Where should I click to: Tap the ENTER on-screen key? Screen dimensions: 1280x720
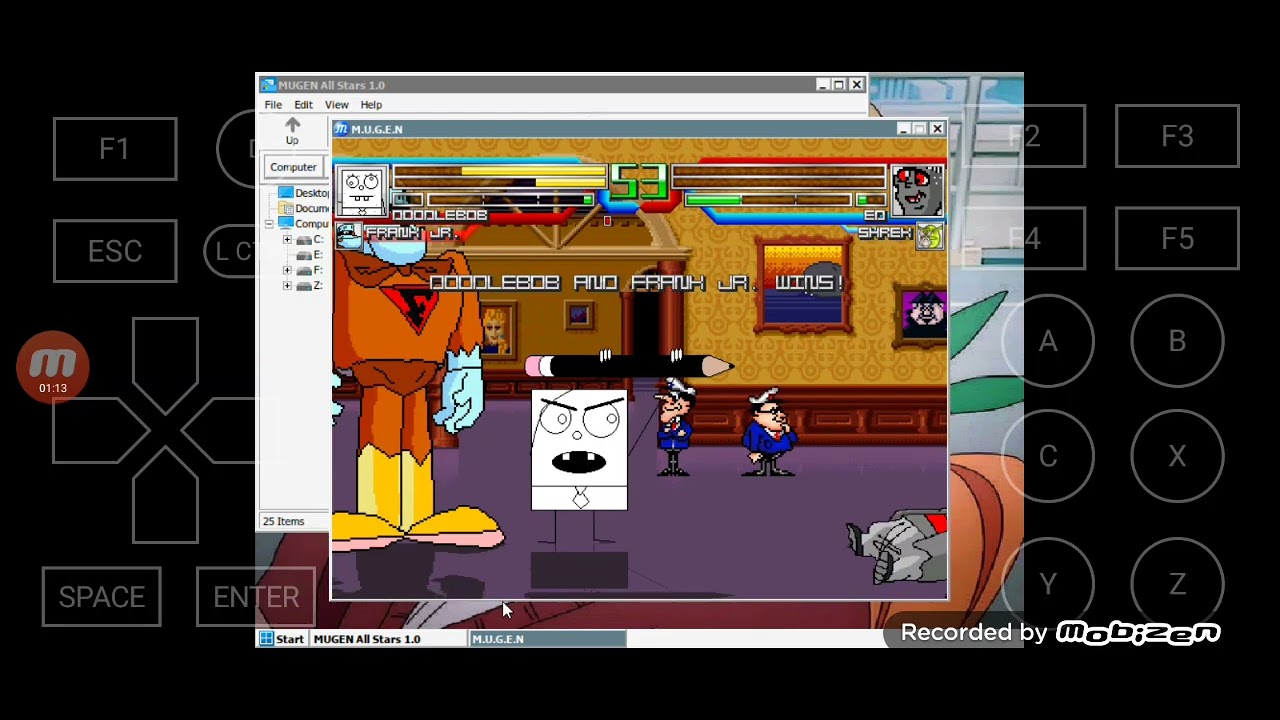256,597
